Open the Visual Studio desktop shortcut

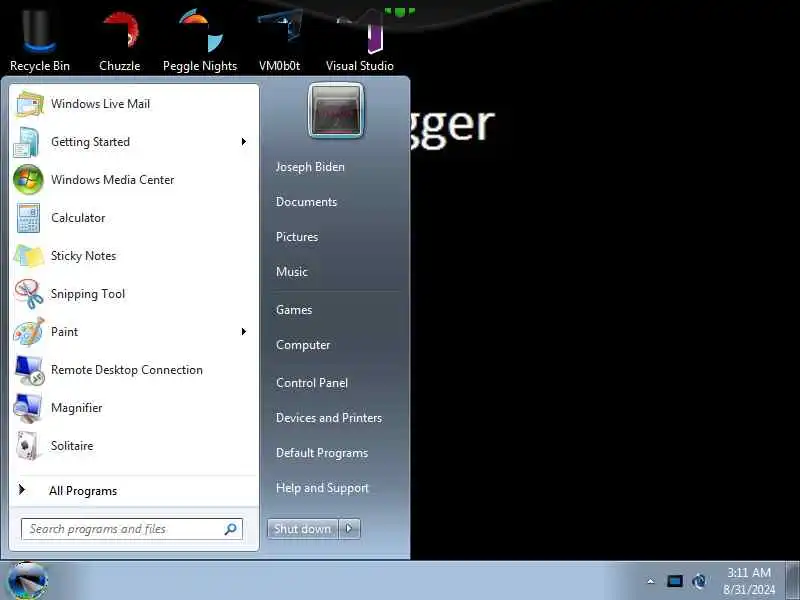click(x=360, y=38)
